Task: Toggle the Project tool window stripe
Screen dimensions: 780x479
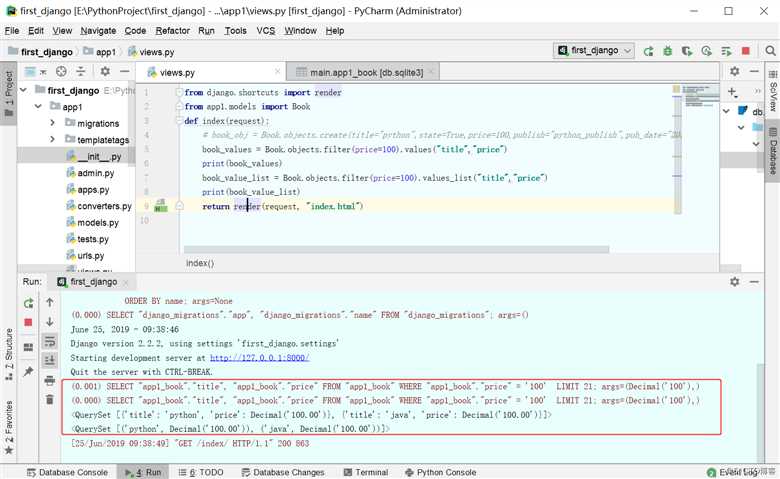Action: (x=8, y=94)
